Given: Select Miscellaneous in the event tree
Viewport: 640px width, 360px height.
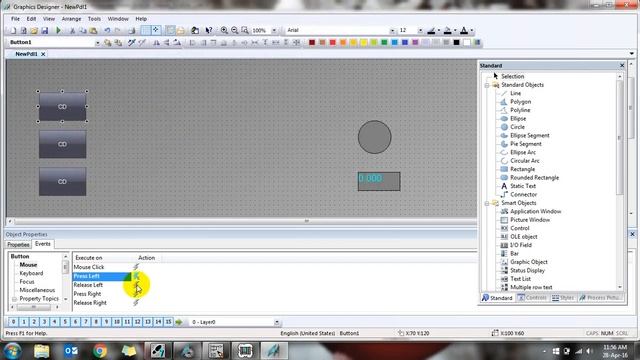Looking at the screenshot, I should point(37,290).
